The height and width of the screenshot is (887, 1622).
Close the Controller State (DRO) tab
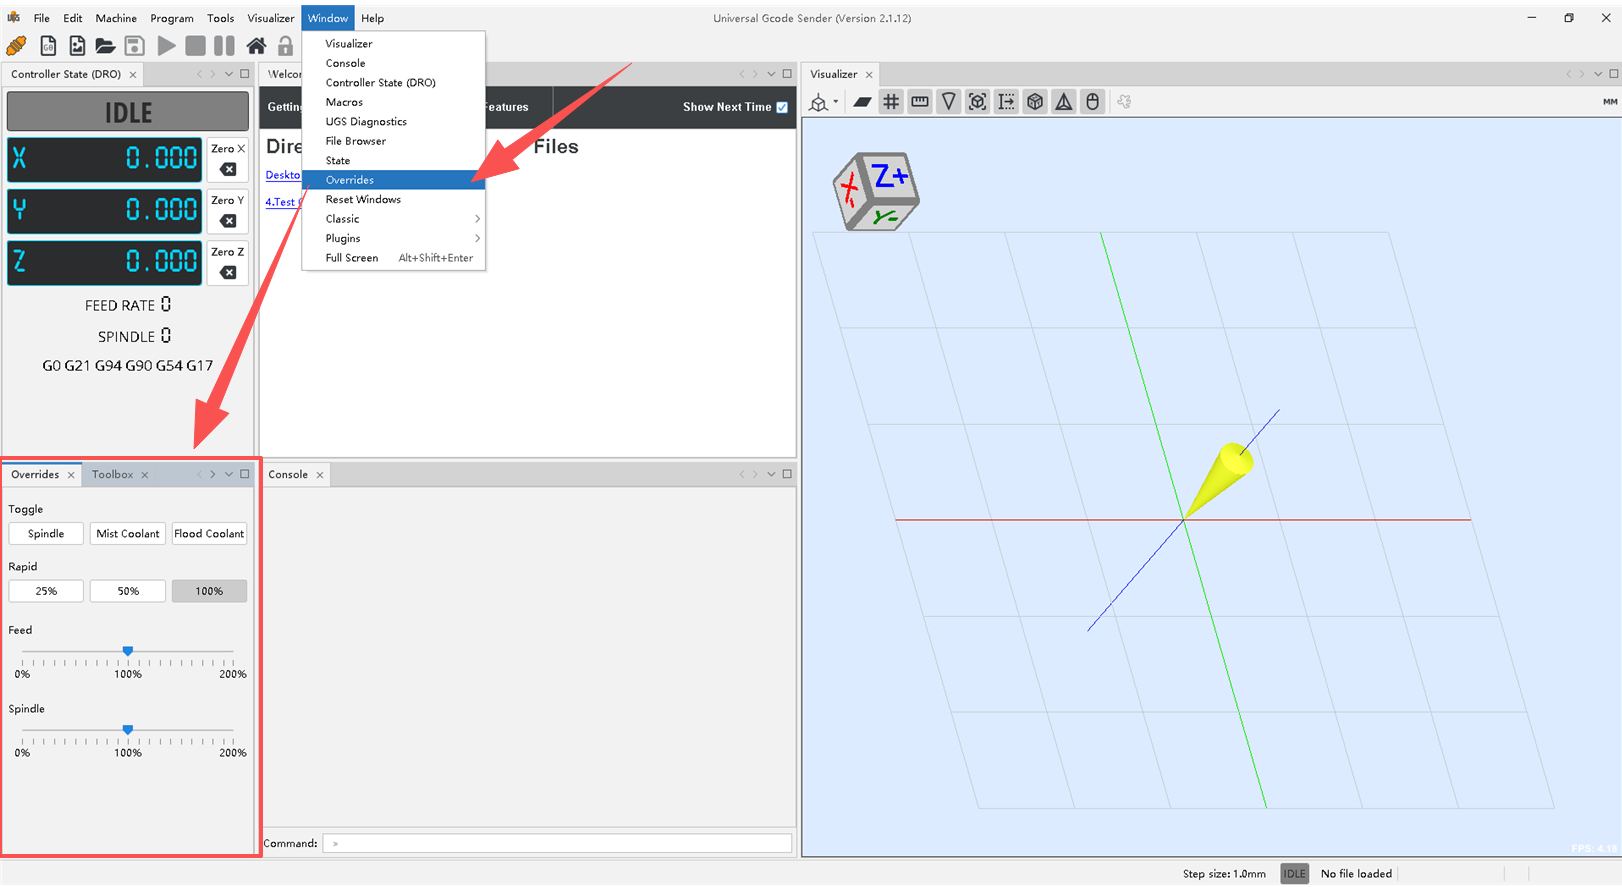click(x=133, y=75)
